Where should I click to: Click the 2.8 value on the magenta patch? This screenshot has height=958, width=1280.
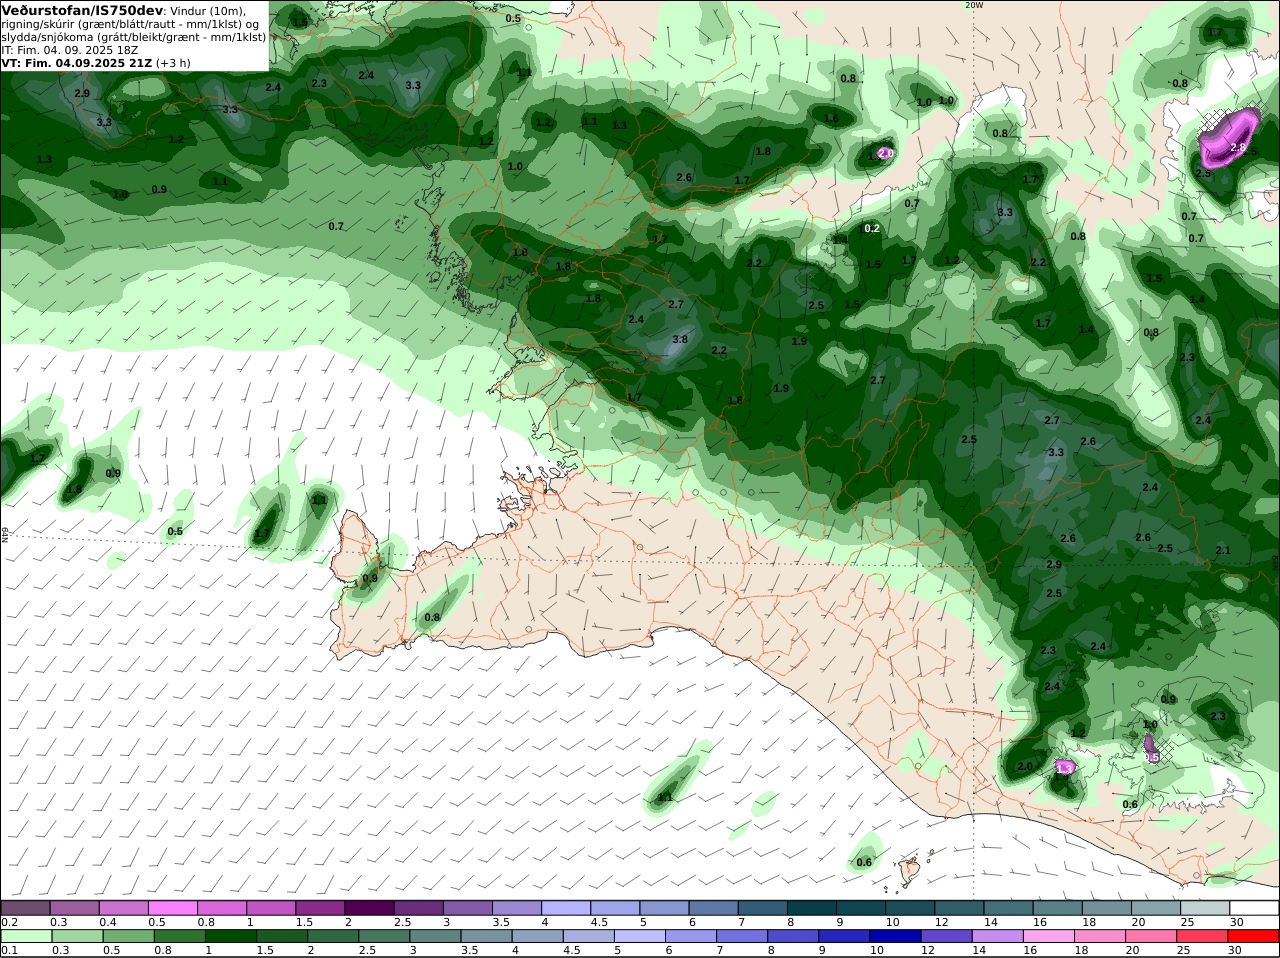click(1238, 147)
